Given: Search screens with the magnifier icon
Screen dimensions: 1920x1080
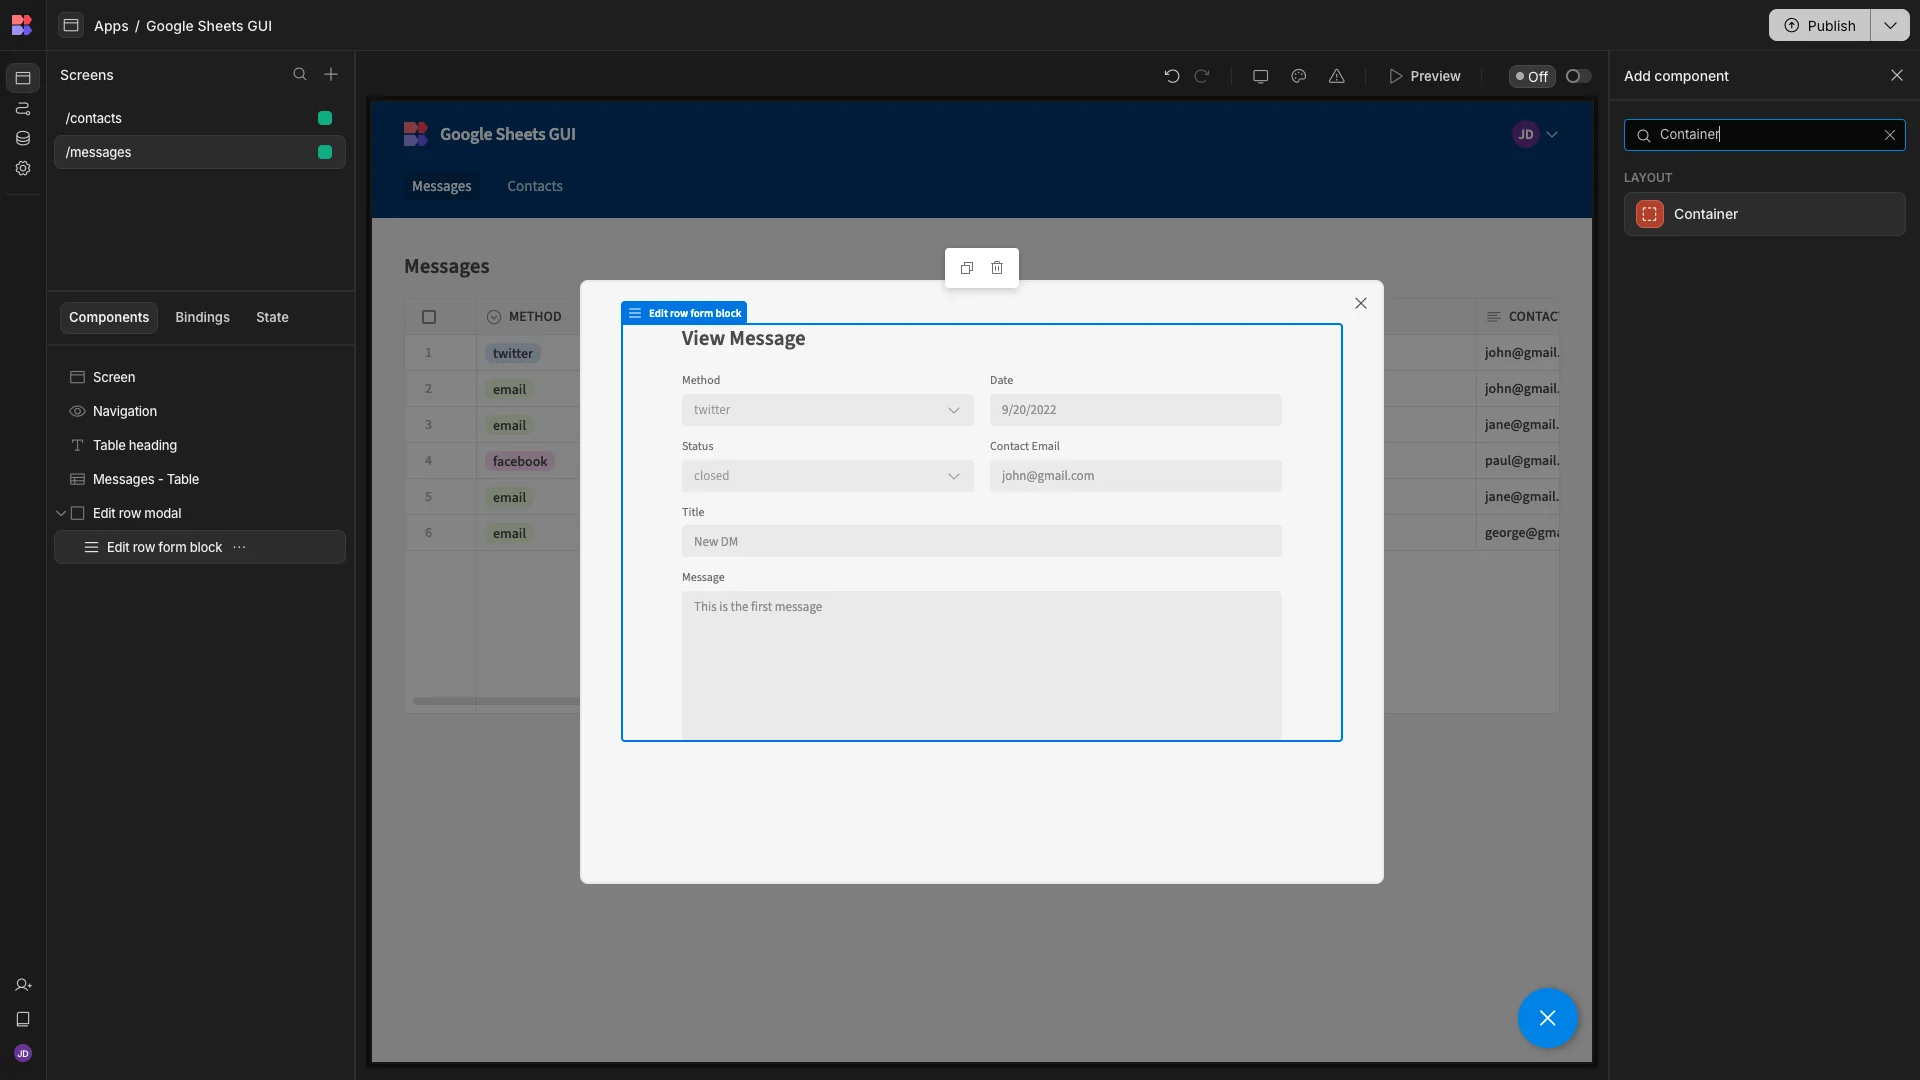Looking at the screenshot, I should (x=299, y=75).
